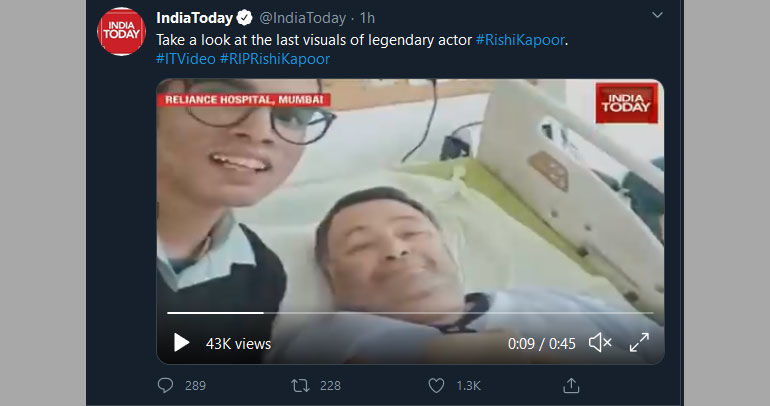This screenshot has height=406, width=770.
Task: Expand video to fullscreen
Action: [x=639, y=343]
